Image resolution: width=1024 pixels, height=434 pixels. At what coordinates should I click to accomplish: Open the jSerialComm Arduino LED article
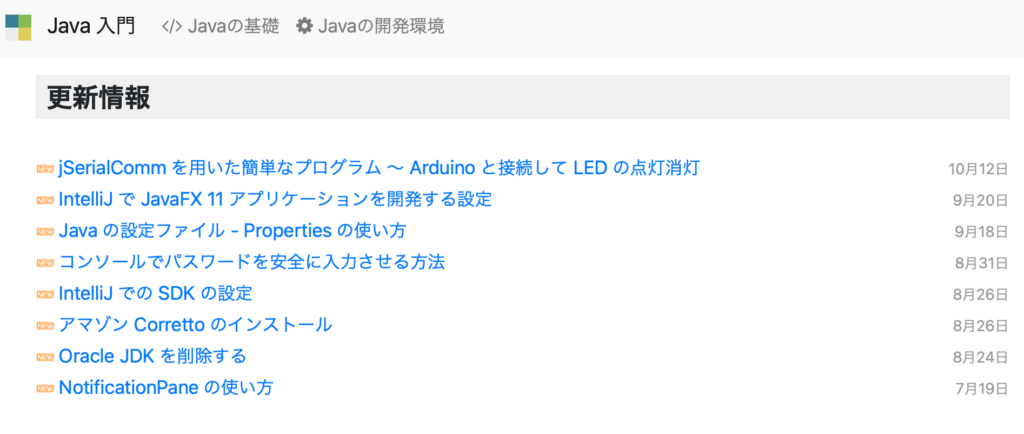pos(379,168)
